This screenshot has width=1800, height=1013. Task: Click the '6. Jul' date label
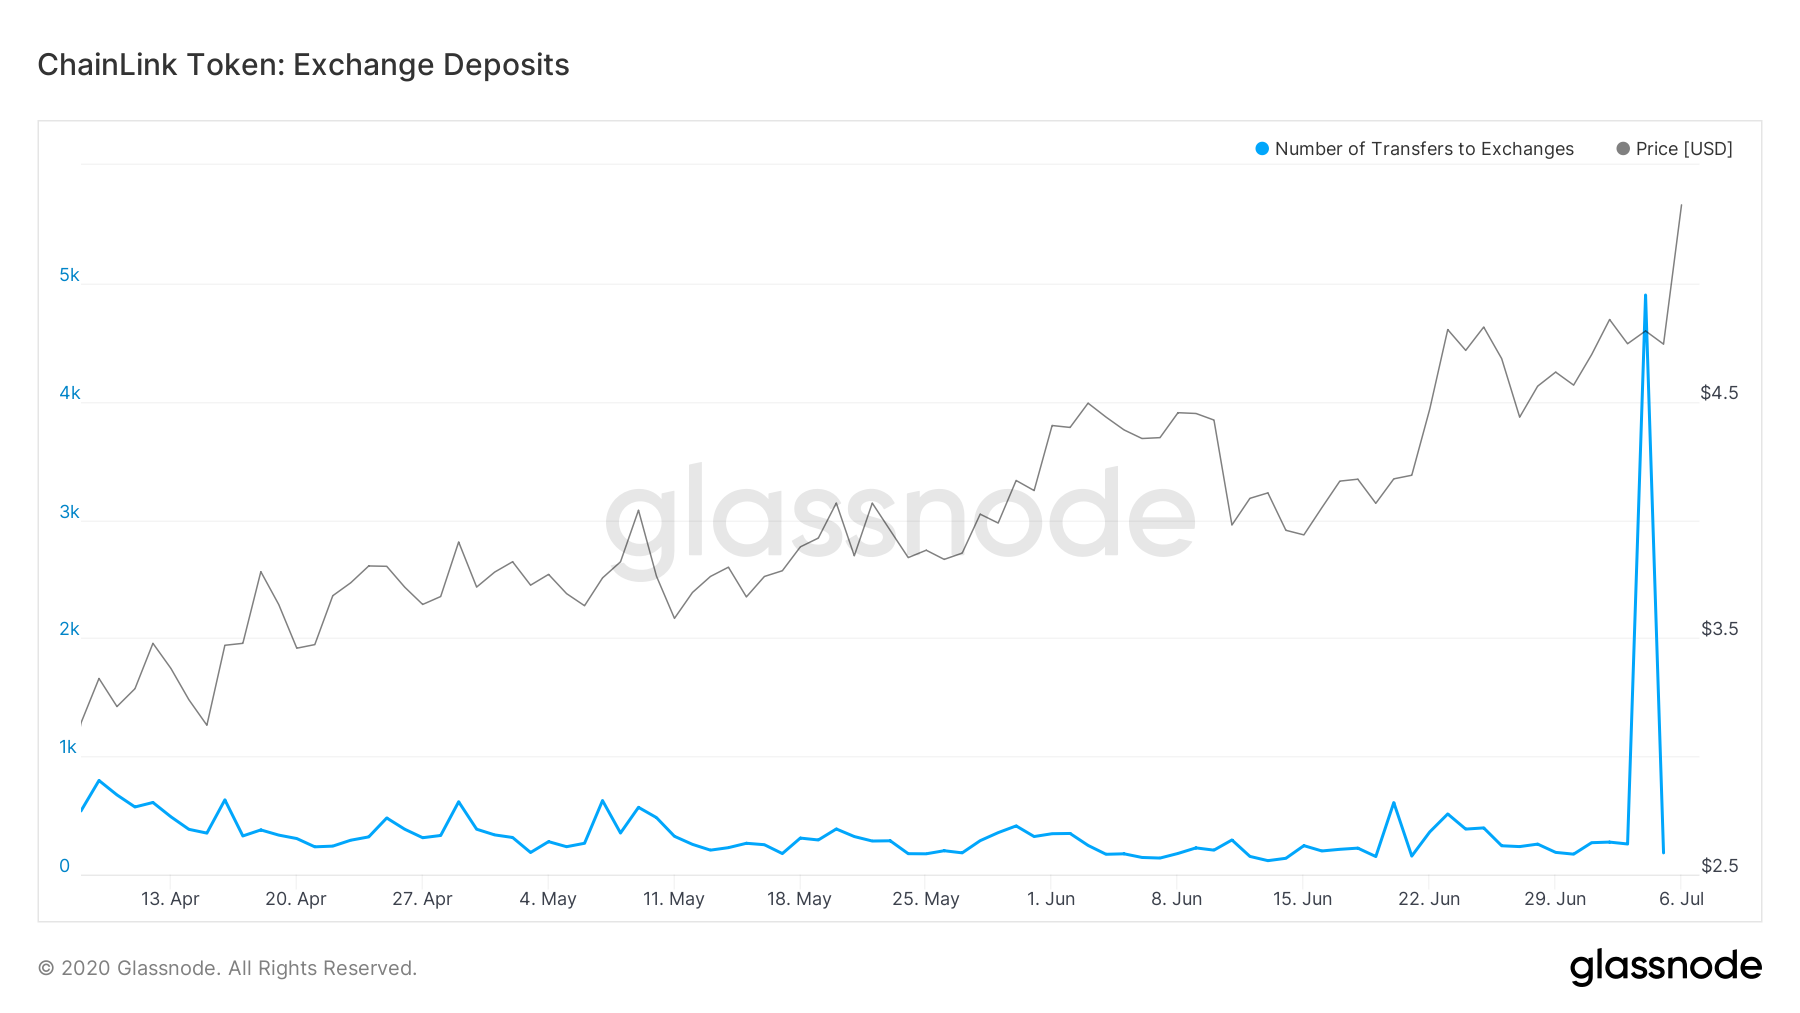pyautogui.click(x=1681, y=899)
